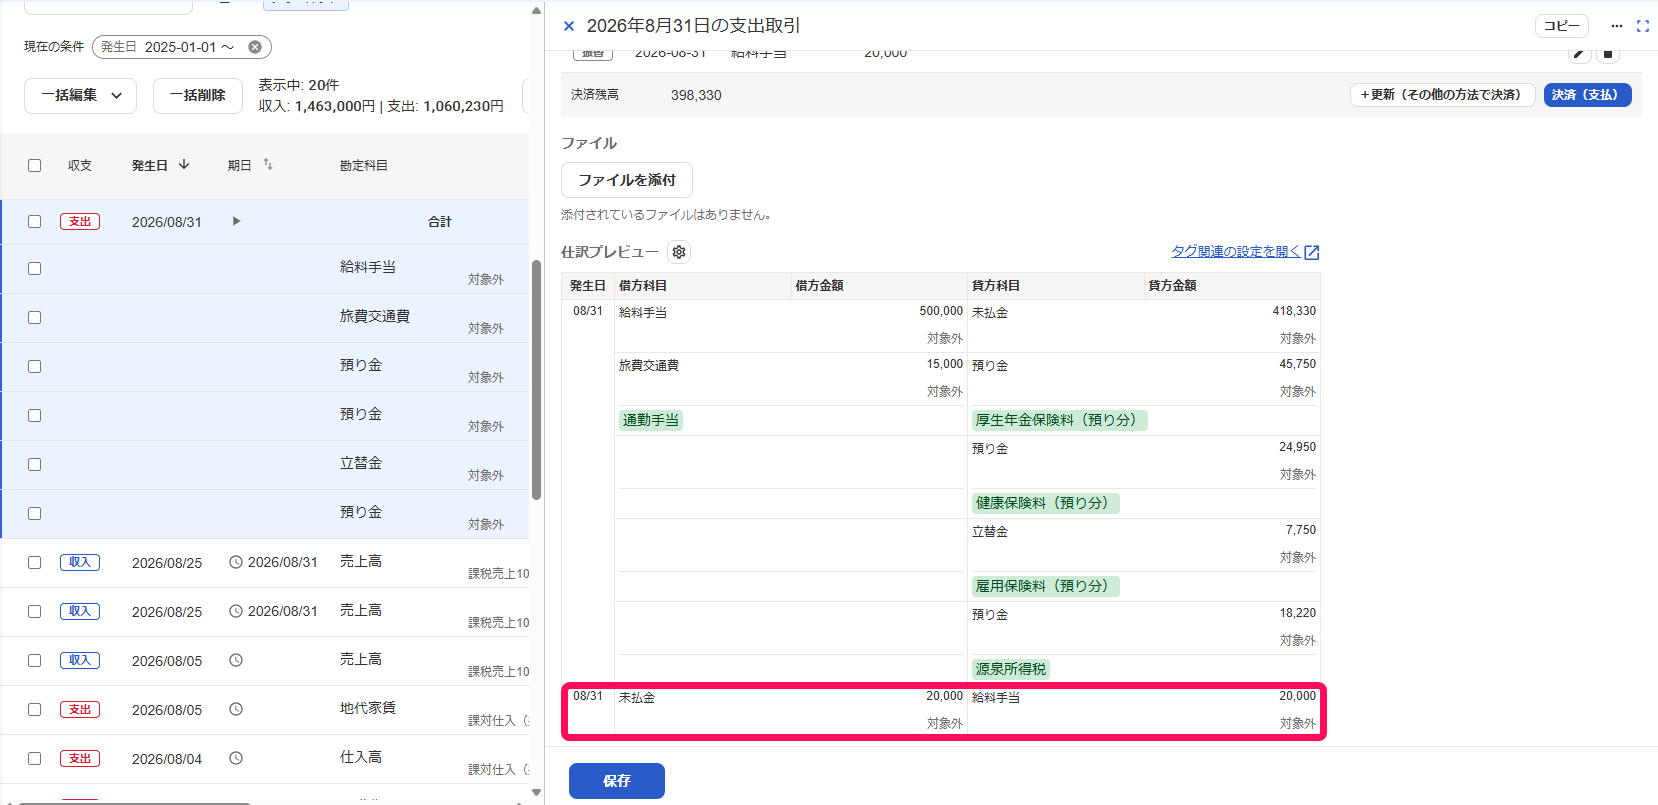
Task: Click the 表示中: 20件 count text
Action: (299, 85)
